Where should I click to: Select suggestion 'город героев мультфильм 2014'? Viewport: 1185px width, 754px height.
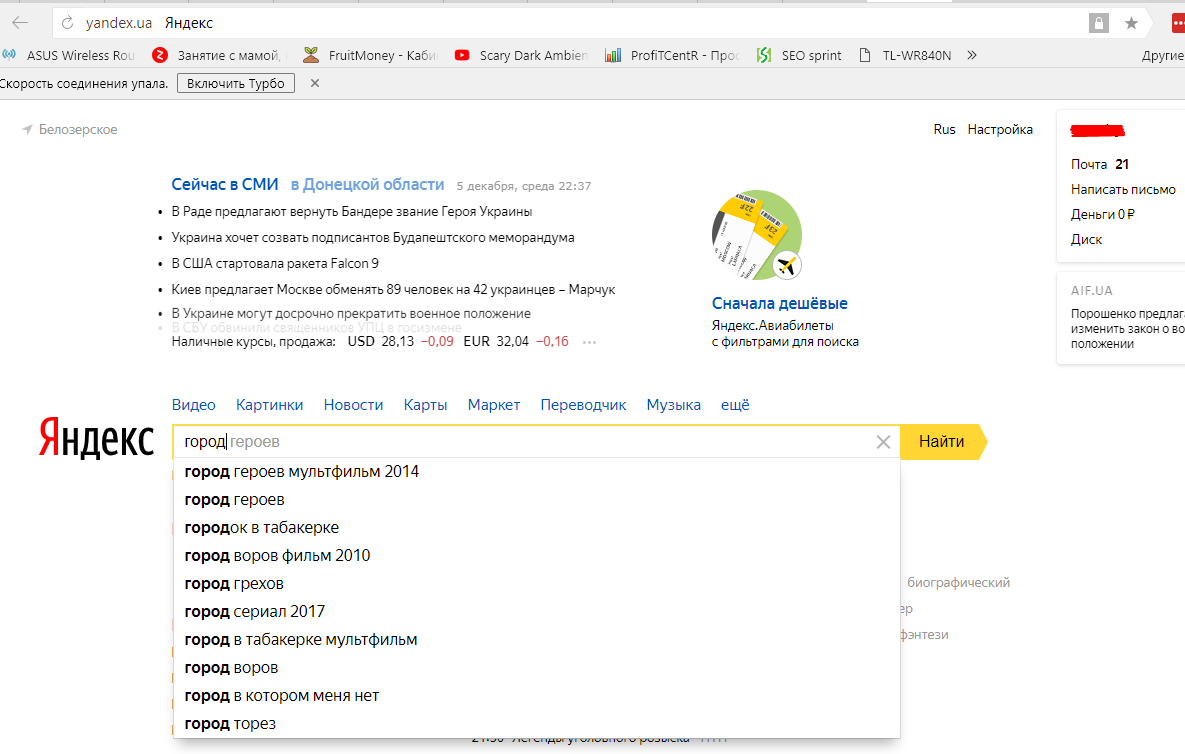coord(302,471)
